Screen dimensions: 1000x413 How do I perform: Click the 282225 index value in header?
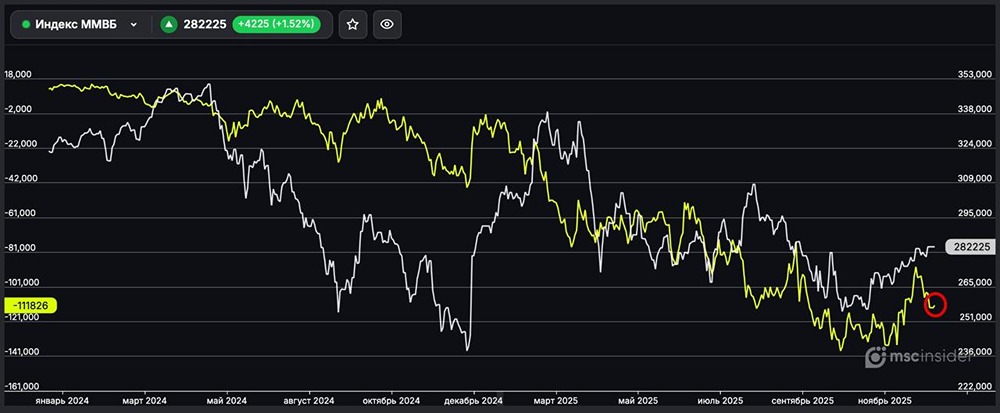pyautogui.click(x=205, y=25)
